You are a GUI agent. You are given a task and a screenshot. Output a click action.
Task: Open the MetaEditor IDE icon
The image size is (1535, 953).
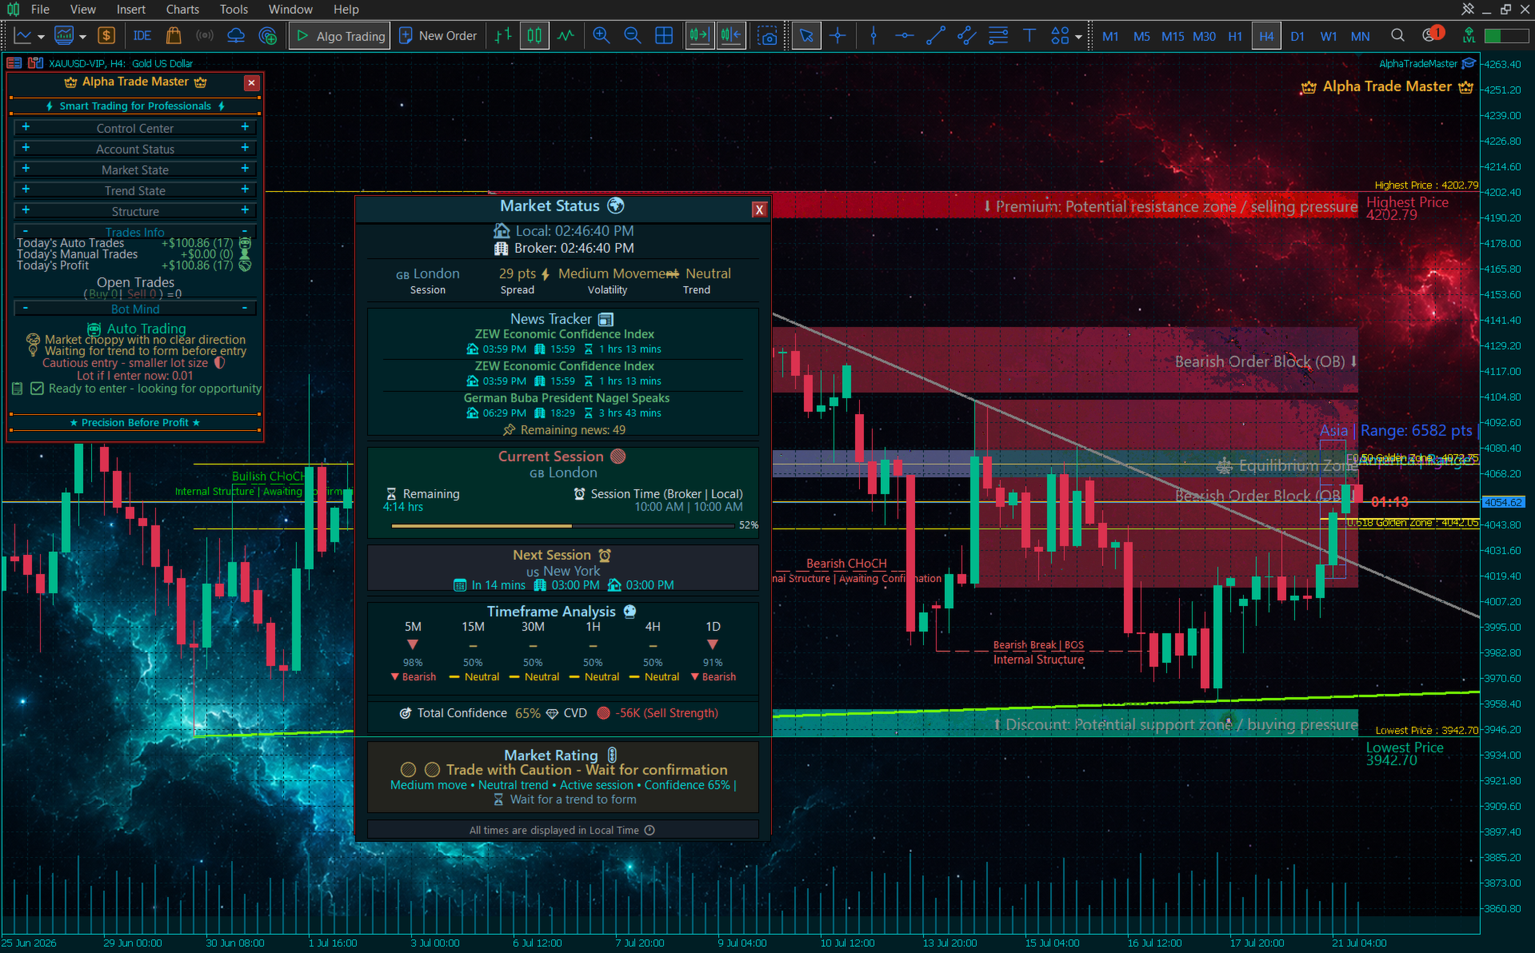point(142,36)
